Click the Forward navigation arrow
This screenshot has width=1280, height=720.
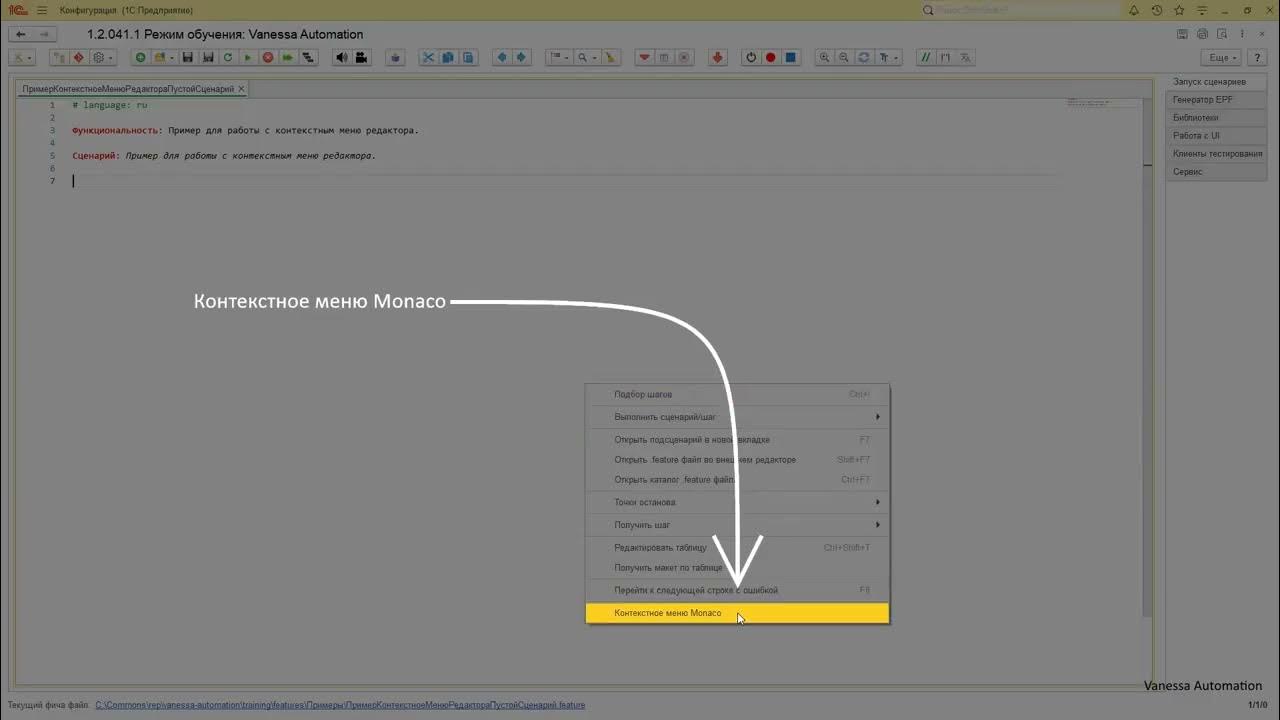pyautogui.click(x=43, y=34)
